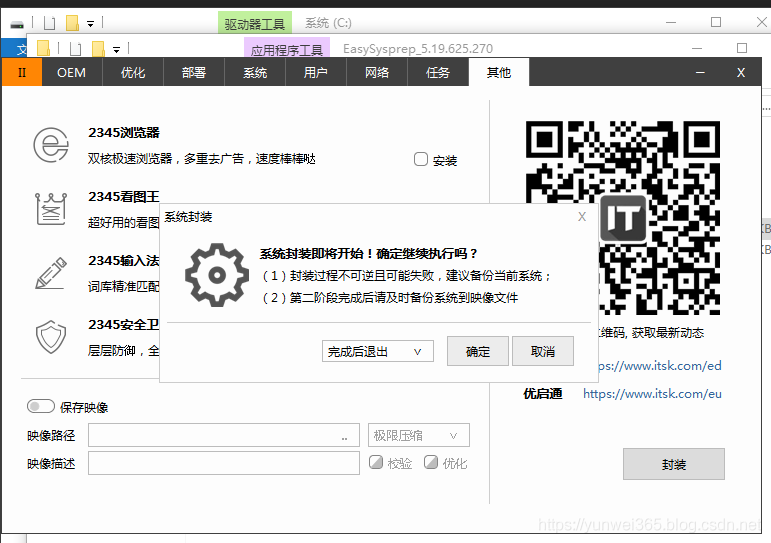Viewport: 771px width, 543px height.
Task: Select the 用户 tab
Action: [x=316, y=72]
